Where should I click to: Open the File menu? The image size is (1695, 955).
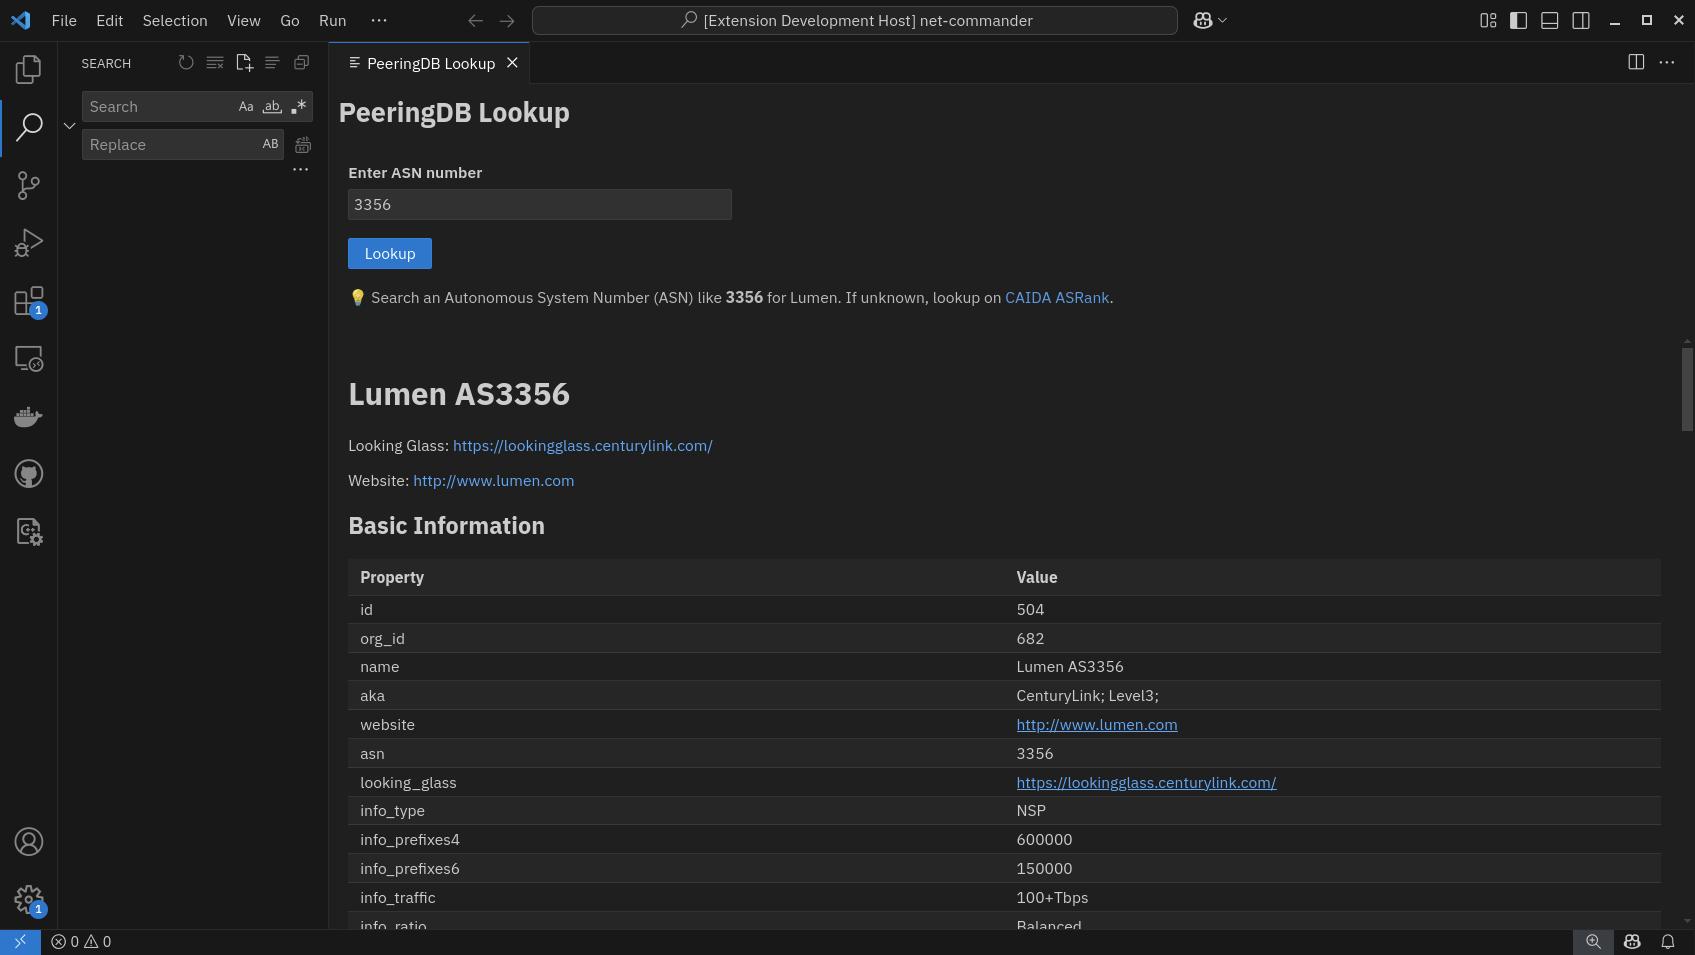[64, 20]
